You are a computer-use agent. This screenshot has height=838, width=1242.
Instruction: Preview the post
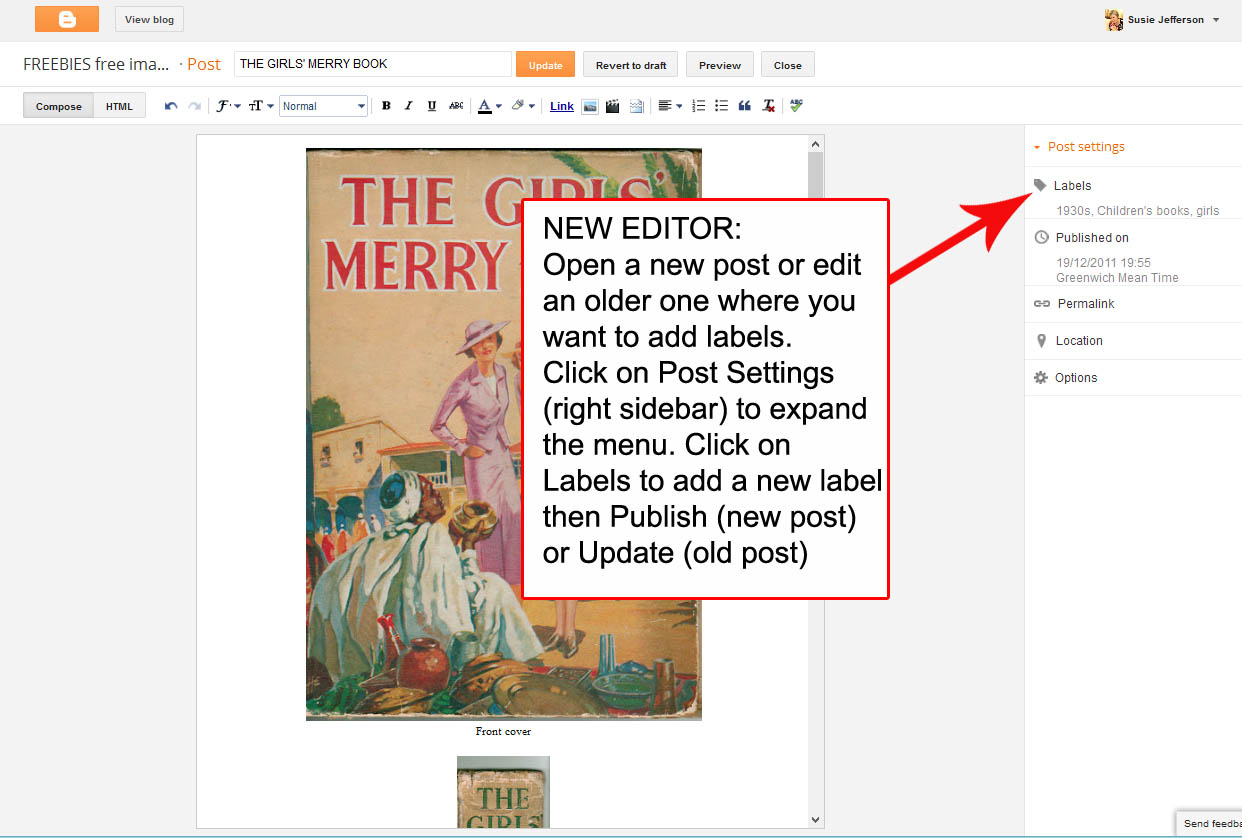pos(720,65)
